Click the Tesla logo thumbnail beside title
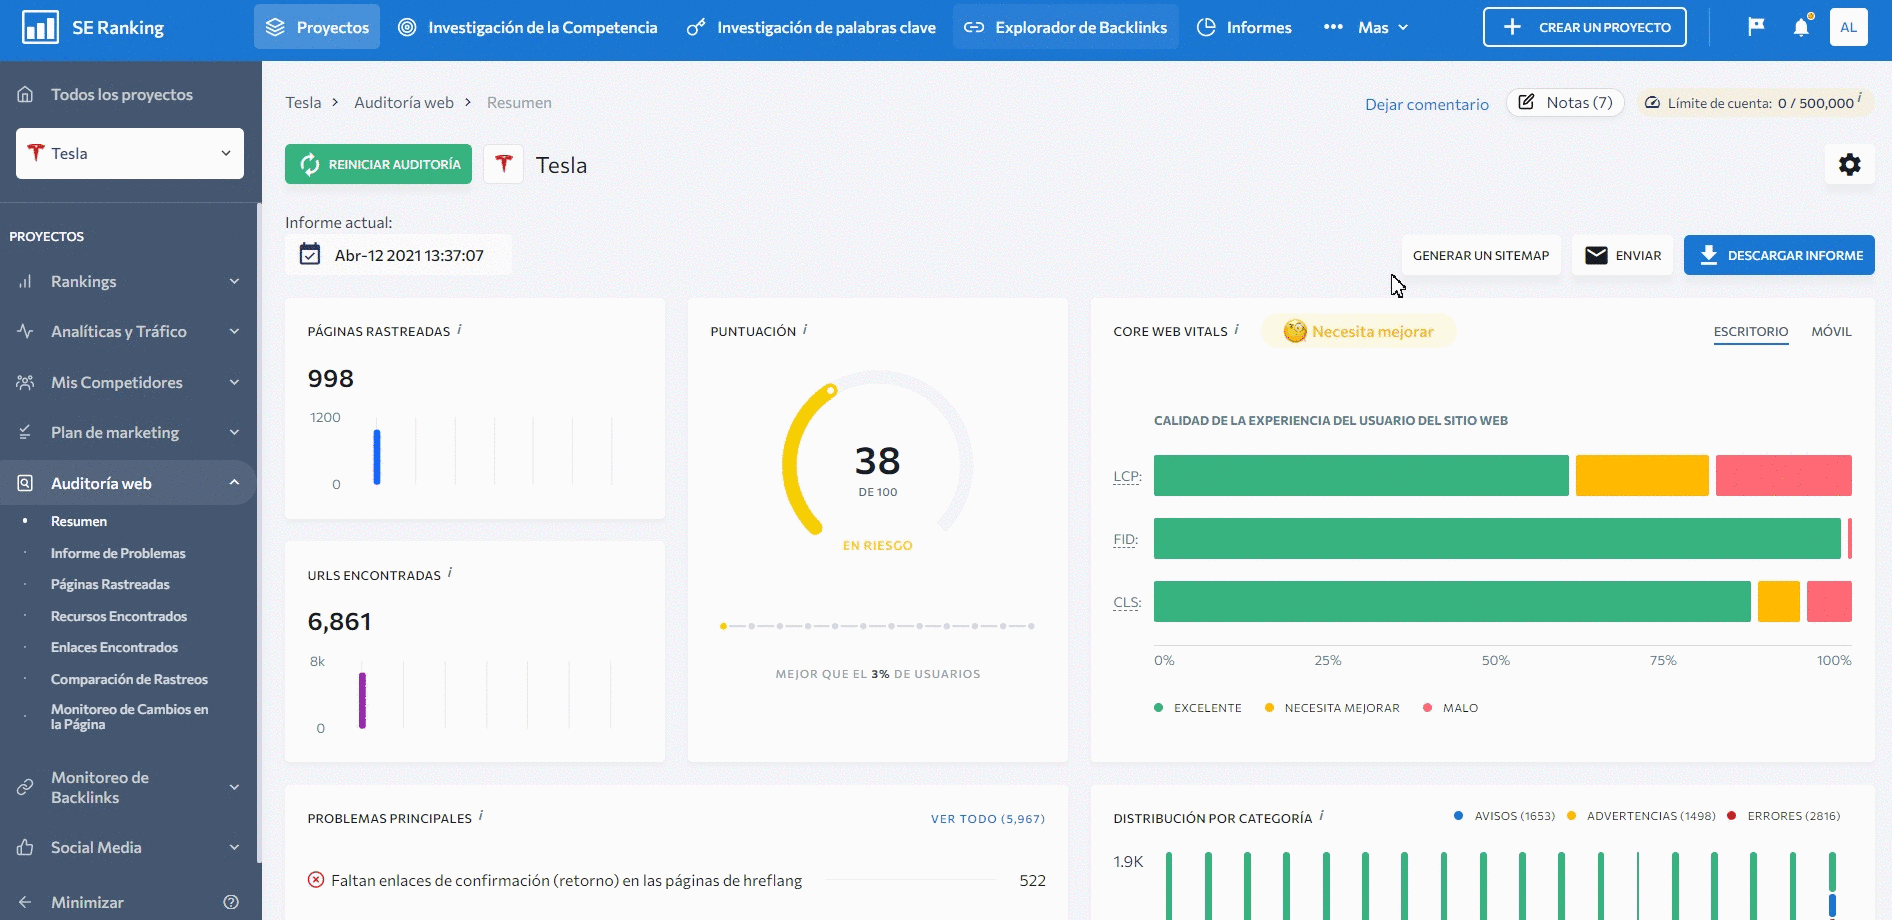 coord(504,163)
